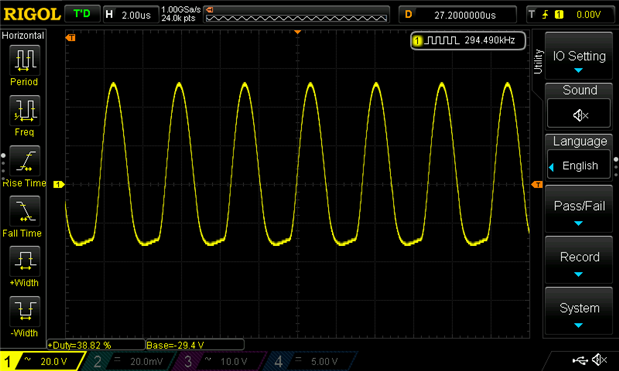This screenshot has width=619, height=371.
Task: Click the trigger source channel 1 badge
Action: point(559,15)
